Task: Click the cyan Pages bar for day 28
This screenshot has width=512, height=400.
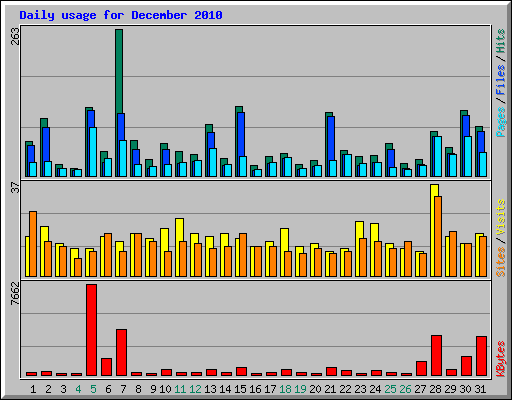Action: coord(438,157)
